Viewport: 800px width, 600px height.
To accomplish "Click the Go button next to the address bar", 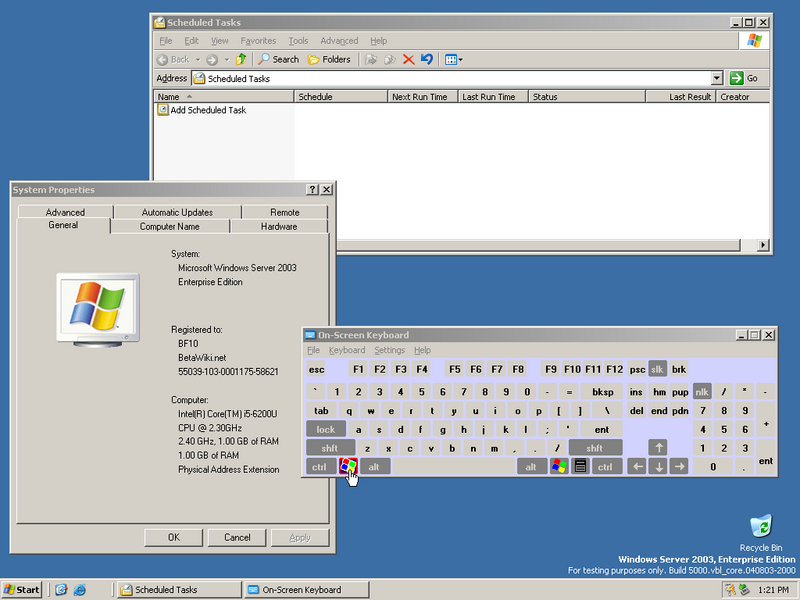I will click(x=744, y=78).
